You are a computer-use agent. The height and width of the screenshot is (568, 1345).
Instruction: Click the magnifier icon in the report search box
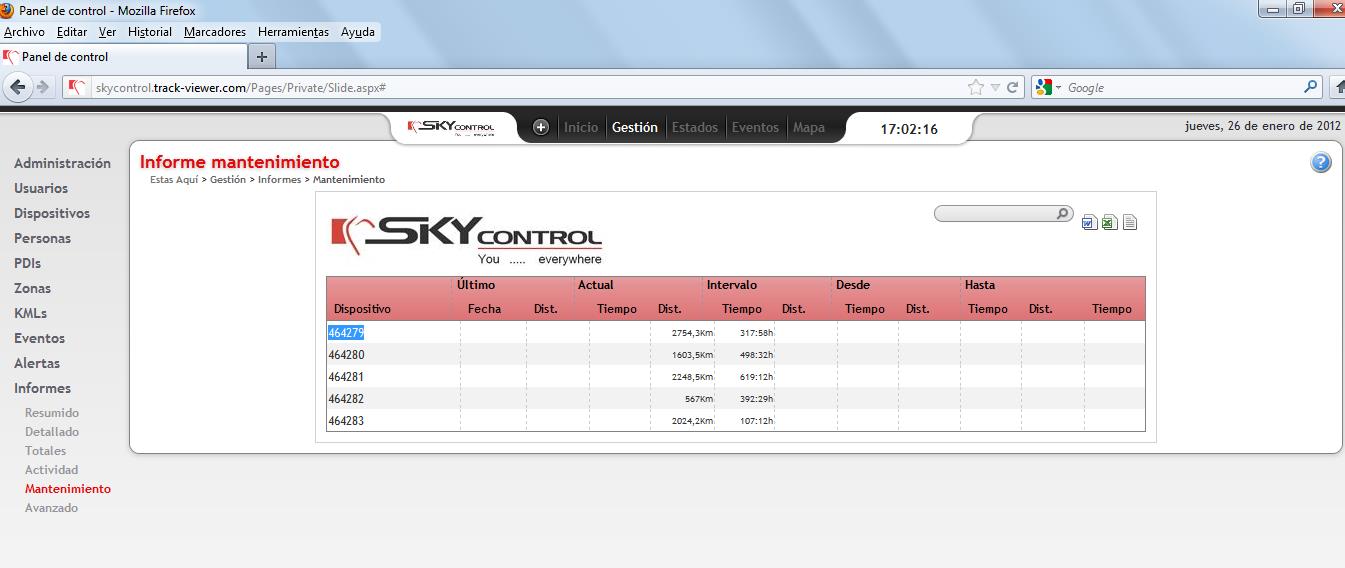(x=1062, y=213)
